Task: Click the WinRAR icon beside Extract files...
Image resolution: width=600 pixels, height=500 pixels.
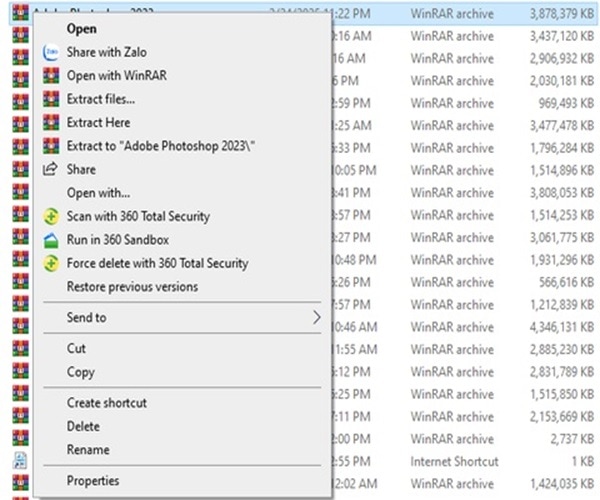Action: click(x=51, y=99)
